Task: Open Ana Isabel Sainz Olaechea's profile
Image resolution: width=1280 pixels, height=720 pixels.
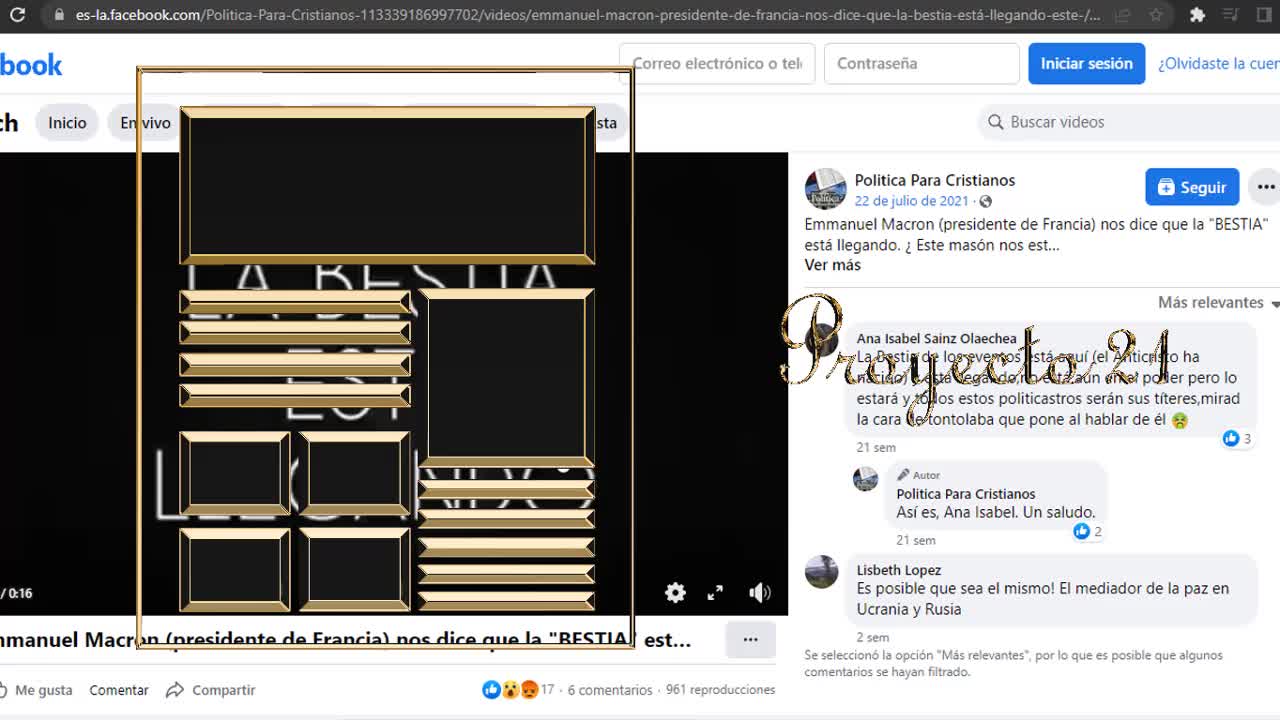Action: click(x=937, y=338)
